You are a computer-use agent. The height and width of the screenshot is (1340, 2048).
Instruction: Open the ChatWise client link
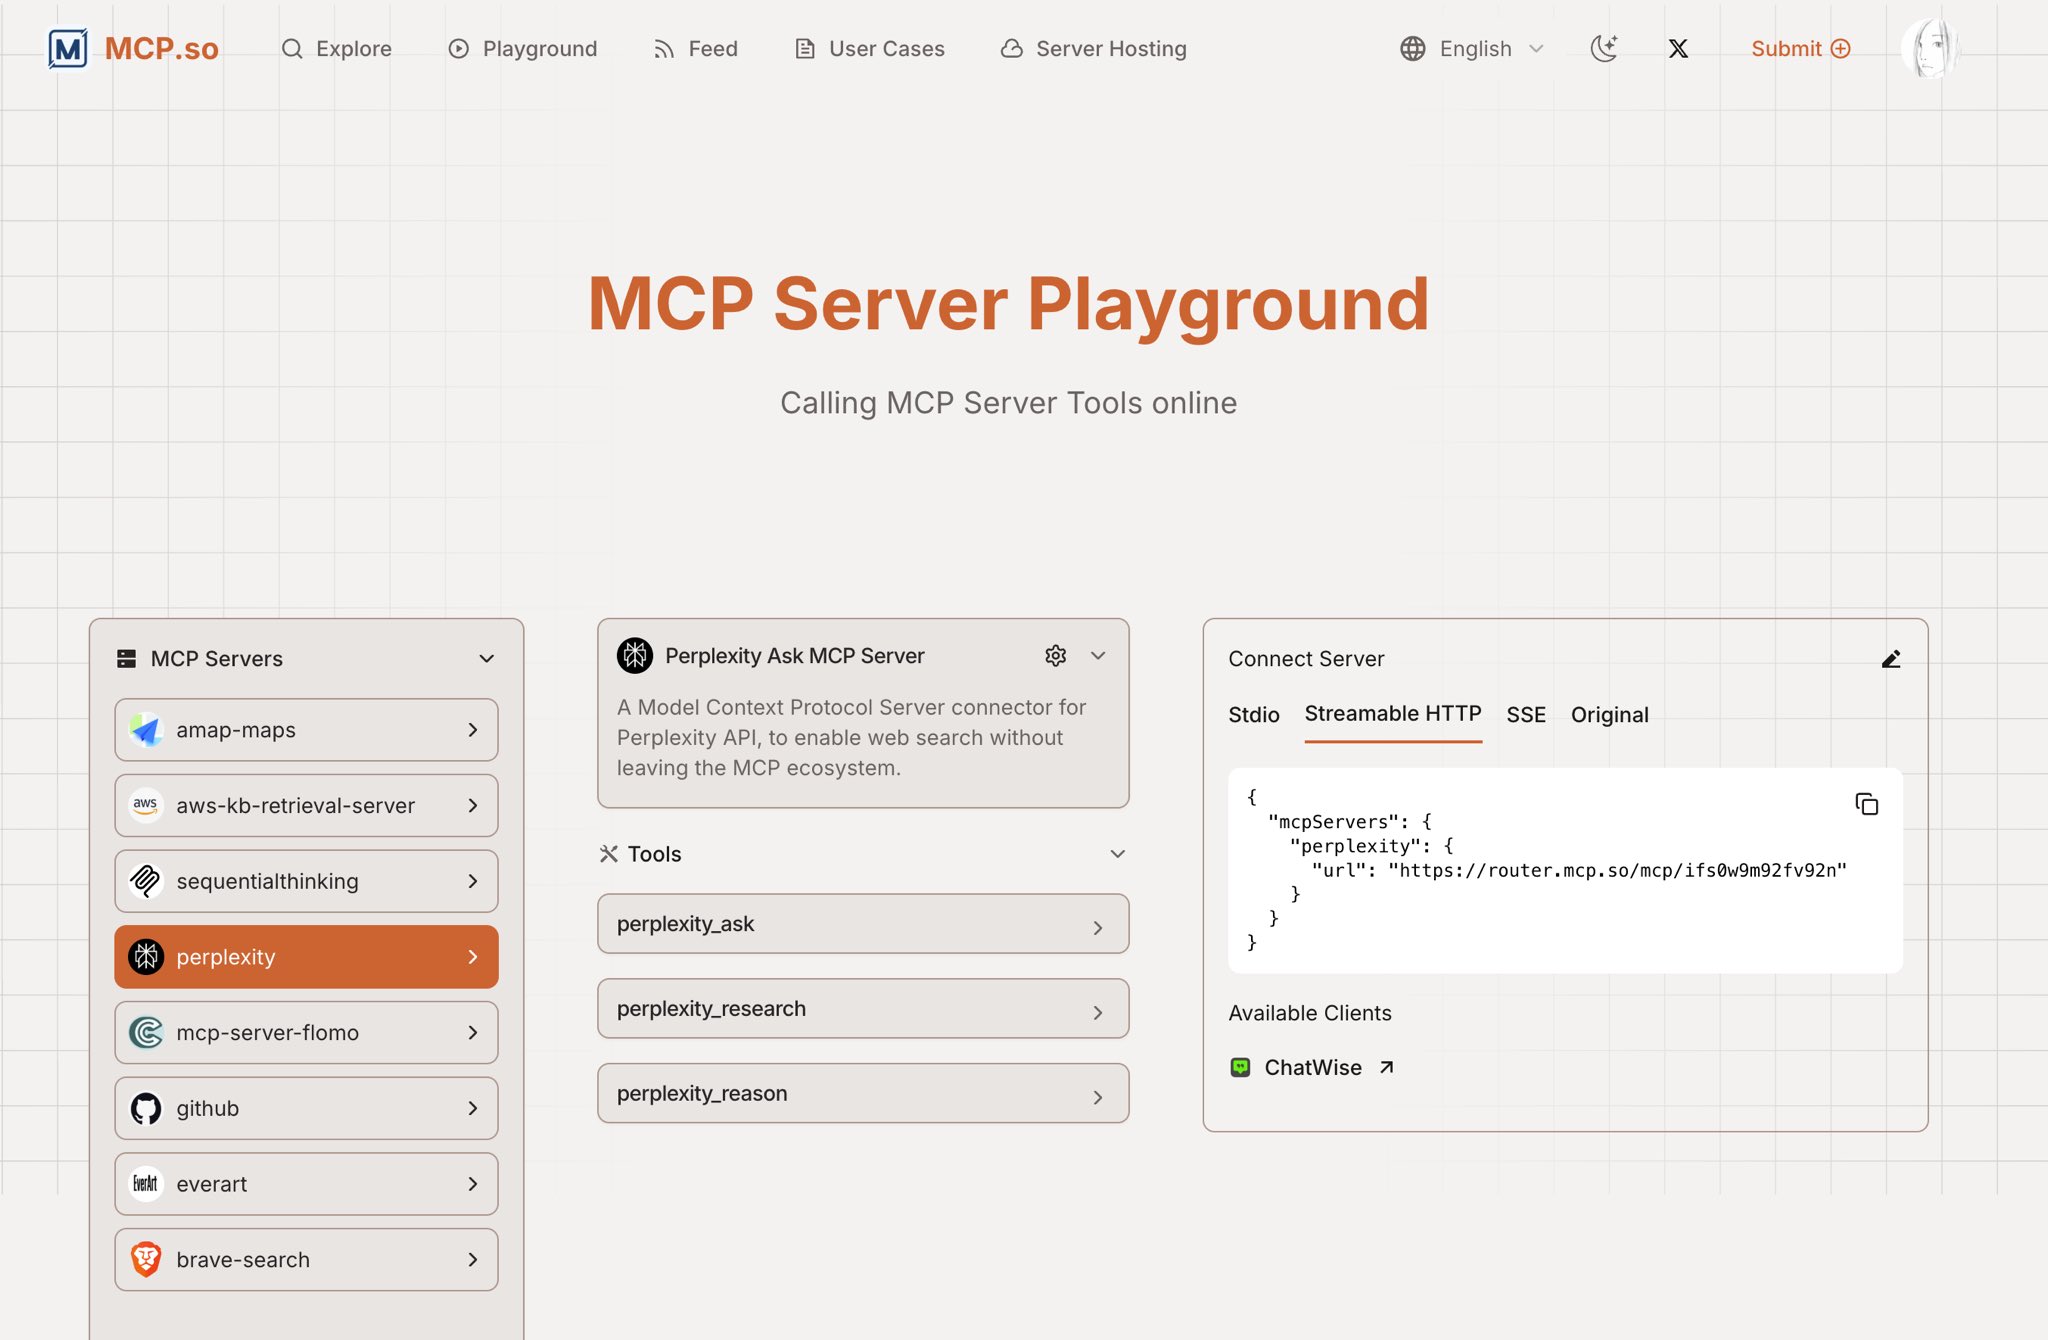click(x=1312, y=1067)
